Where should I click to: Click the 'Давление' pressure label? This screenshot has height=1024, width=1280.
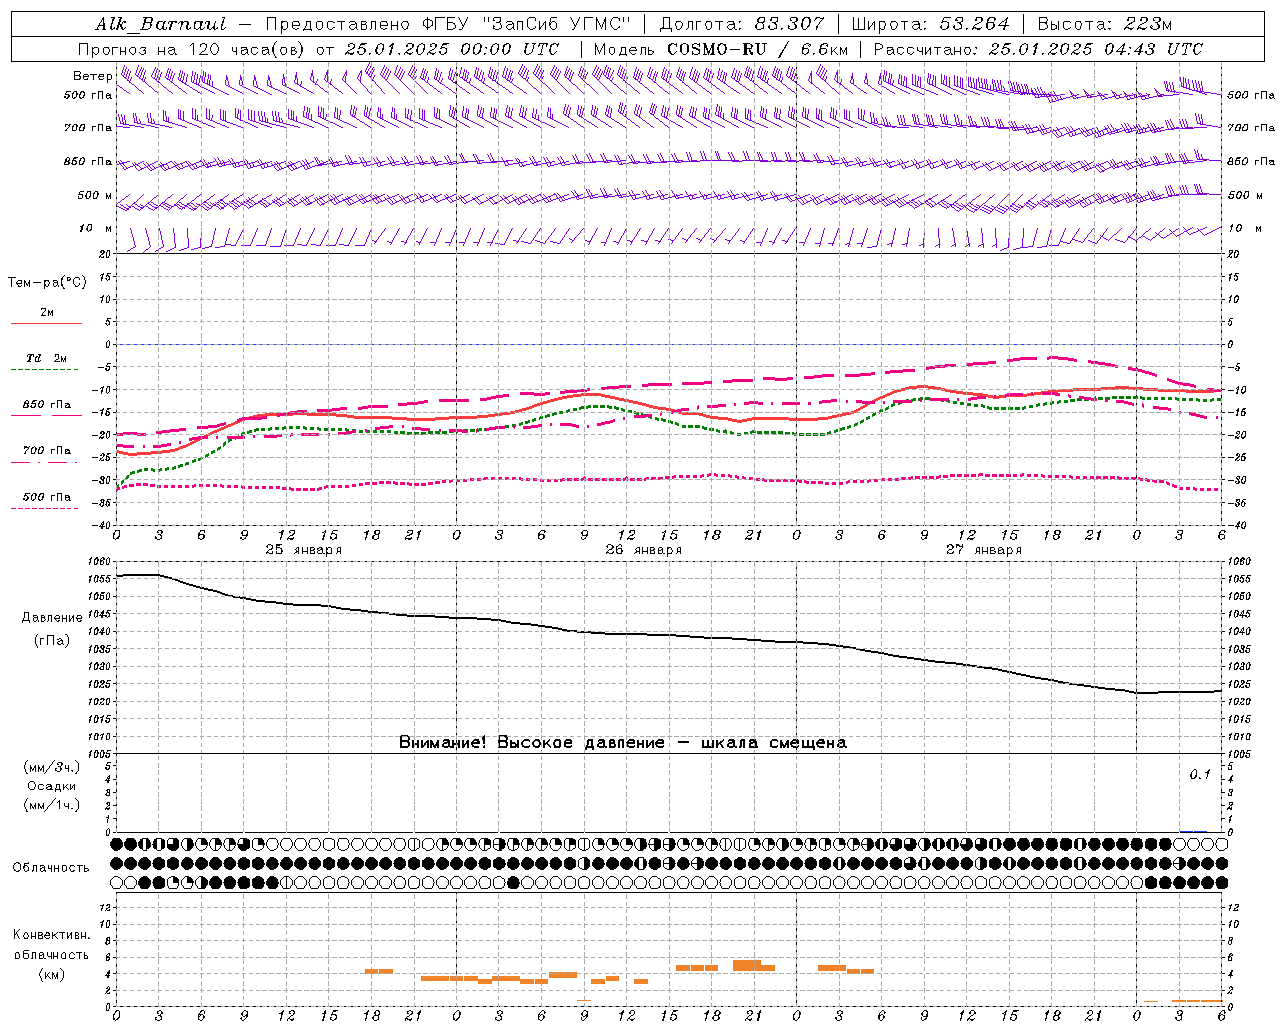51,618
